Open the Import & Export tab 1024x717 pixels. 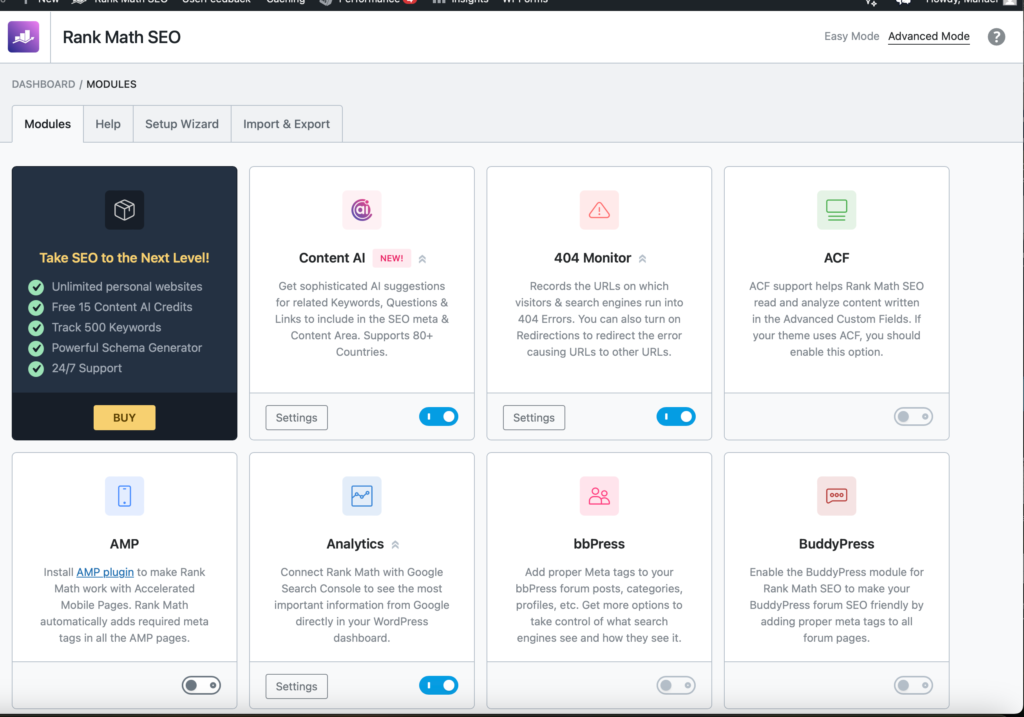(x=286, y=123)
